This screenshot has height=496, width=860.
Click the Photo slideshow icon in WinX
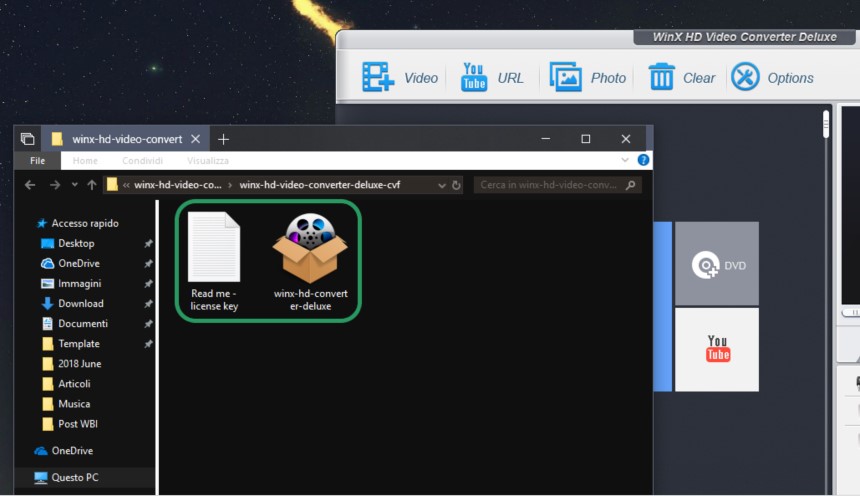(565, 77)
